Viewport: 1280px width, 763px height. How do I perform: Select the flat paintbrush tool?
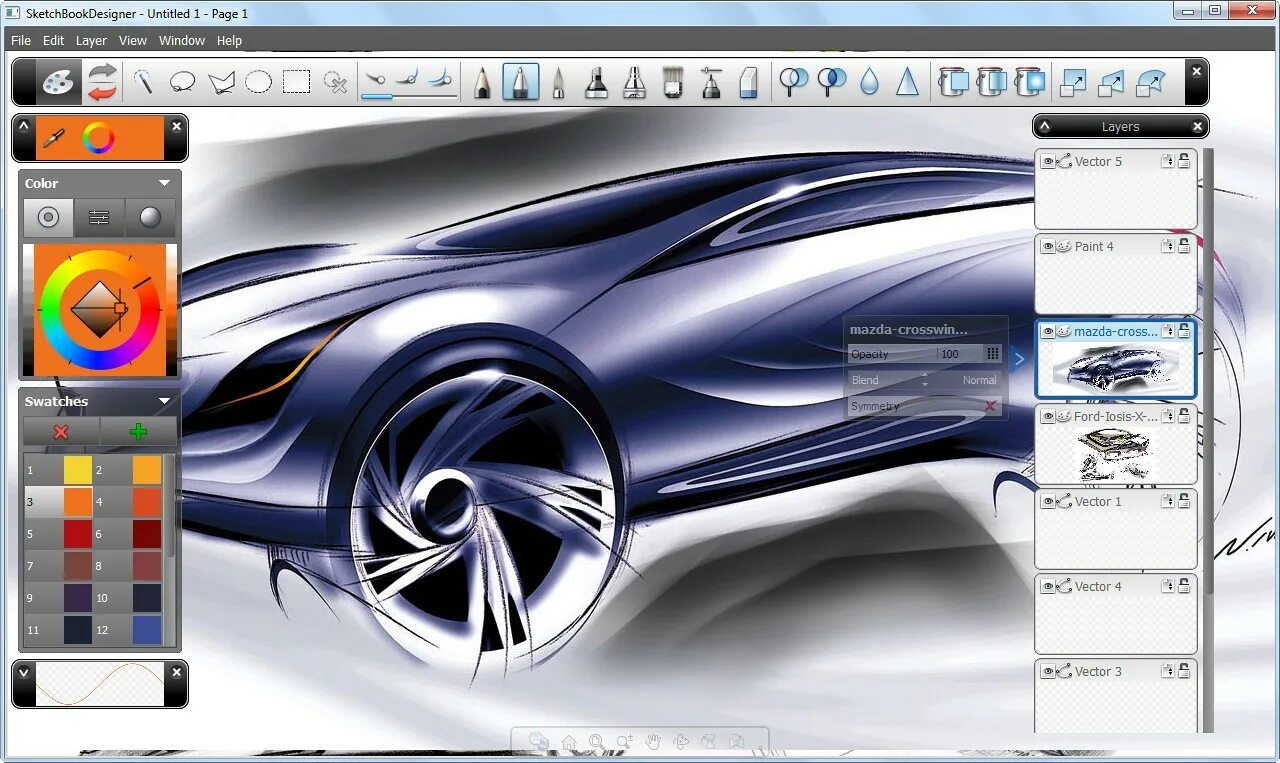tap(673, 82)
